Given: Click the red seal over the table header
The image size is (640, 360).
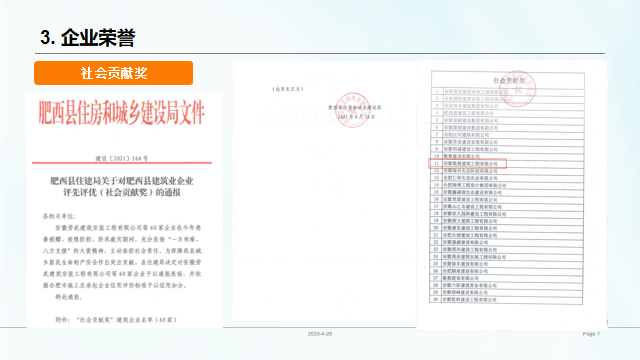Looking at the screenshot, I should tap(518, 89).
